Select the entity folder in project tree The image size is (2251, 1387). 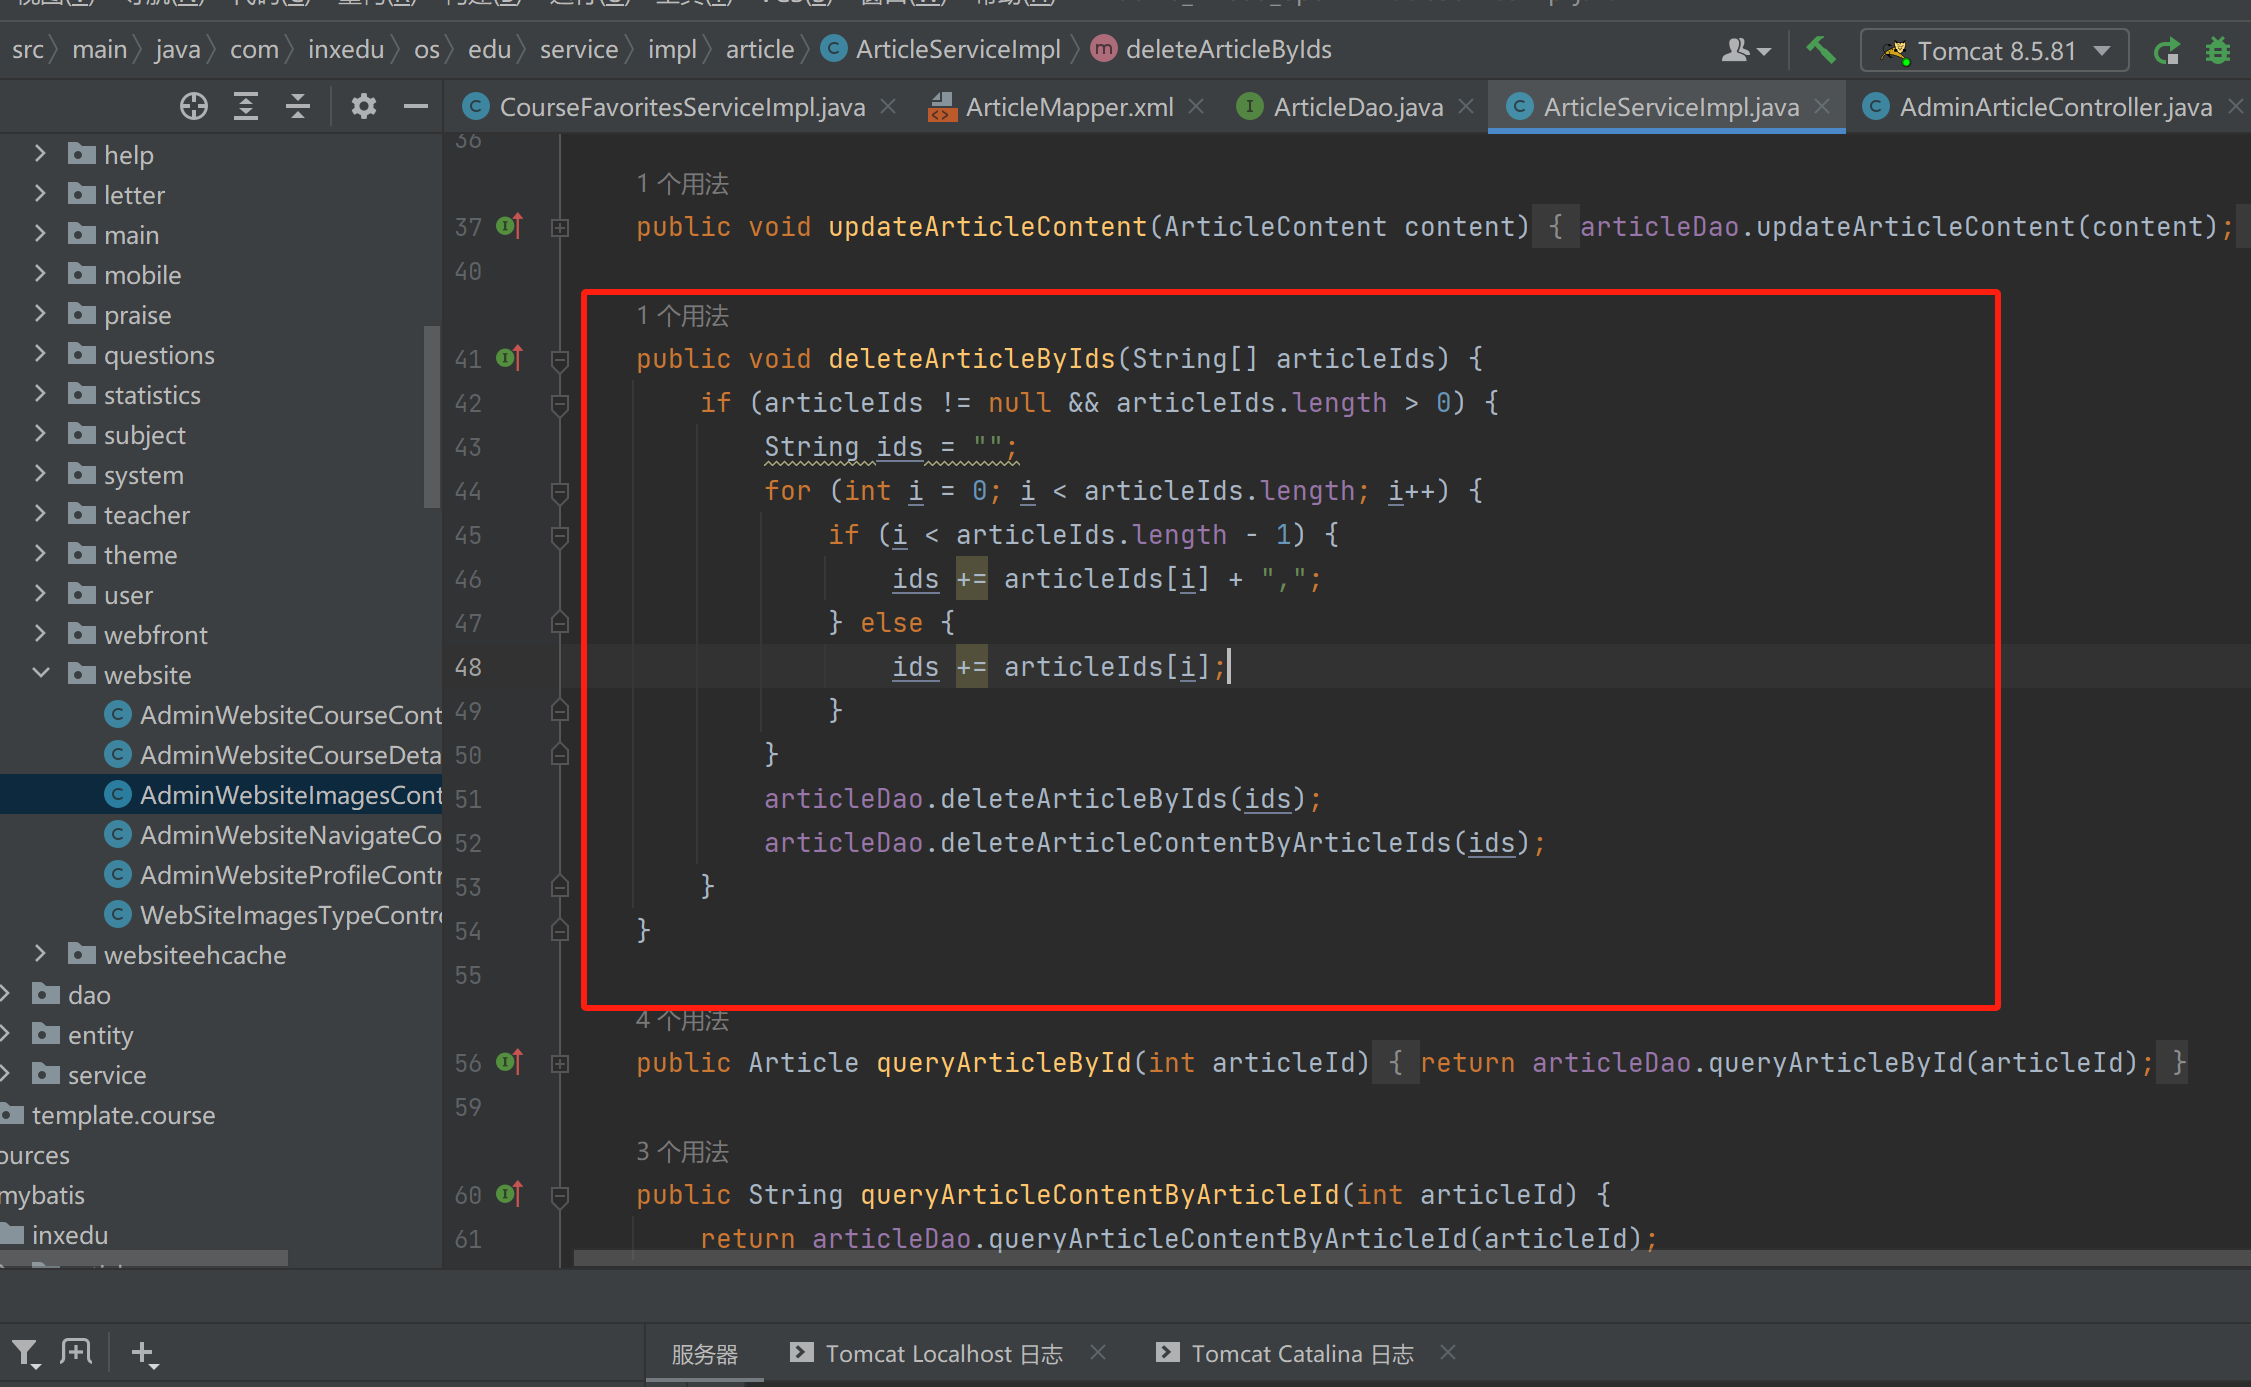click(x=100, y=1034)
